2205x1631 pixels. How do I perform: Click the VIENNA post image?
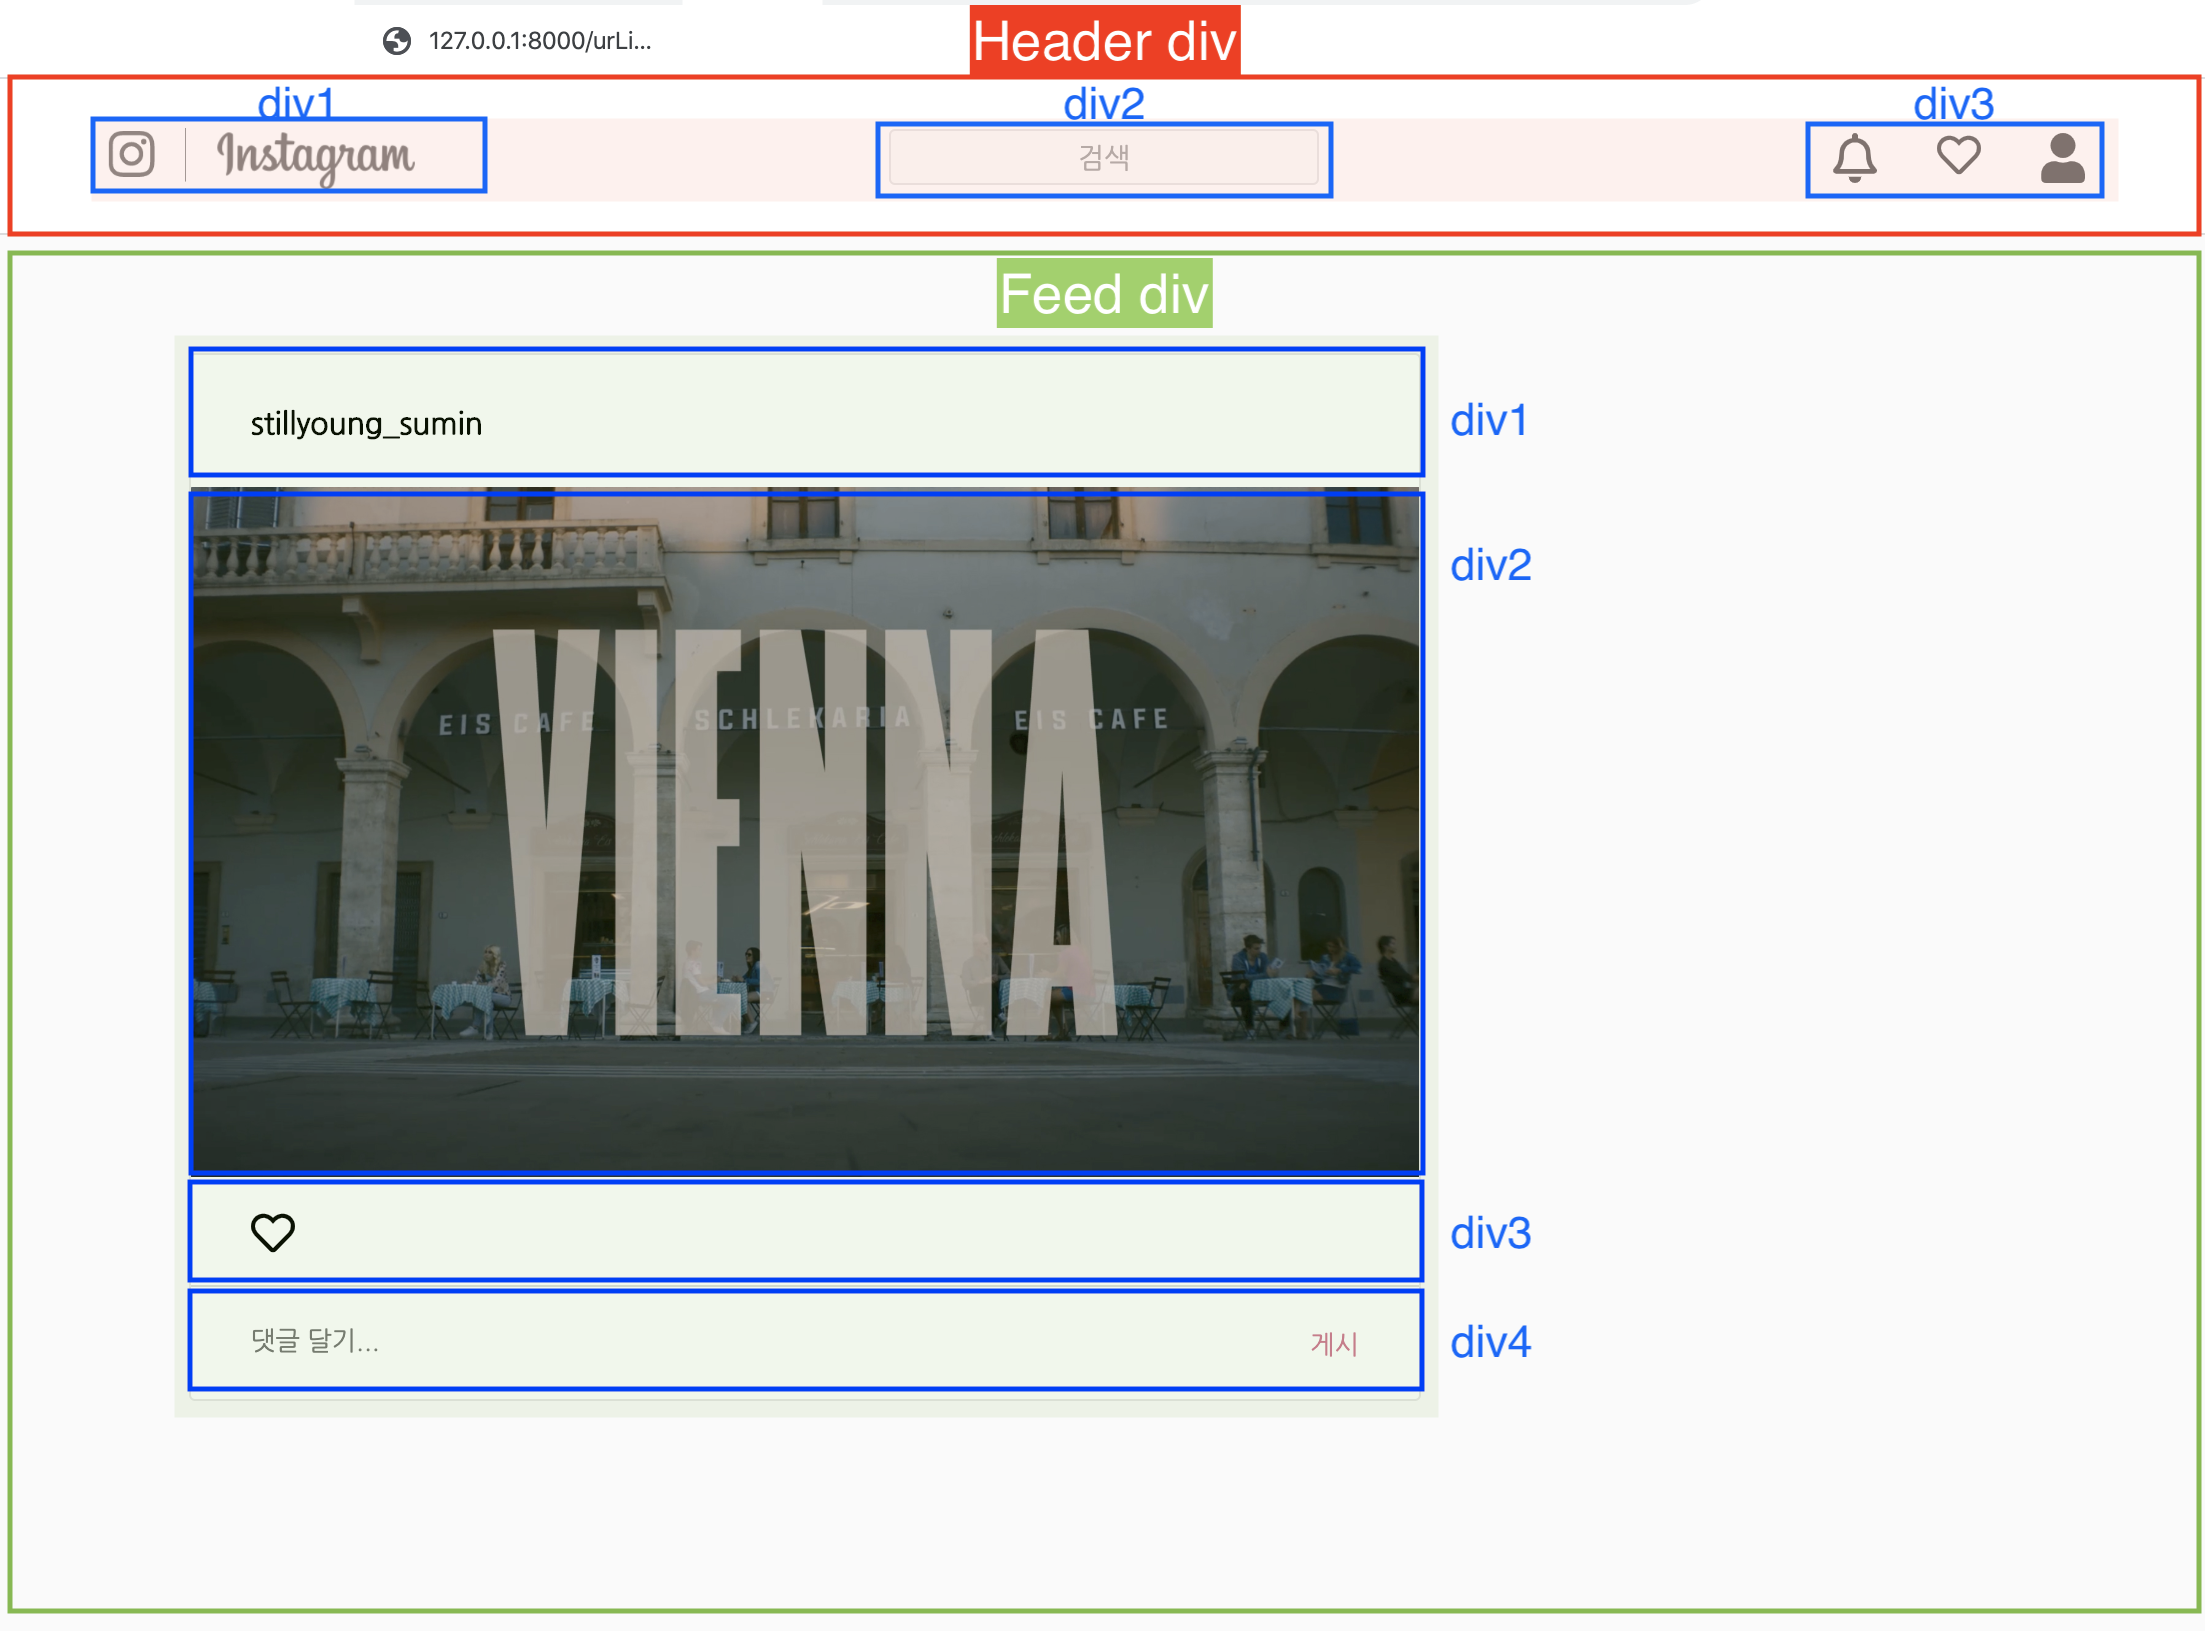click(806, 830)
